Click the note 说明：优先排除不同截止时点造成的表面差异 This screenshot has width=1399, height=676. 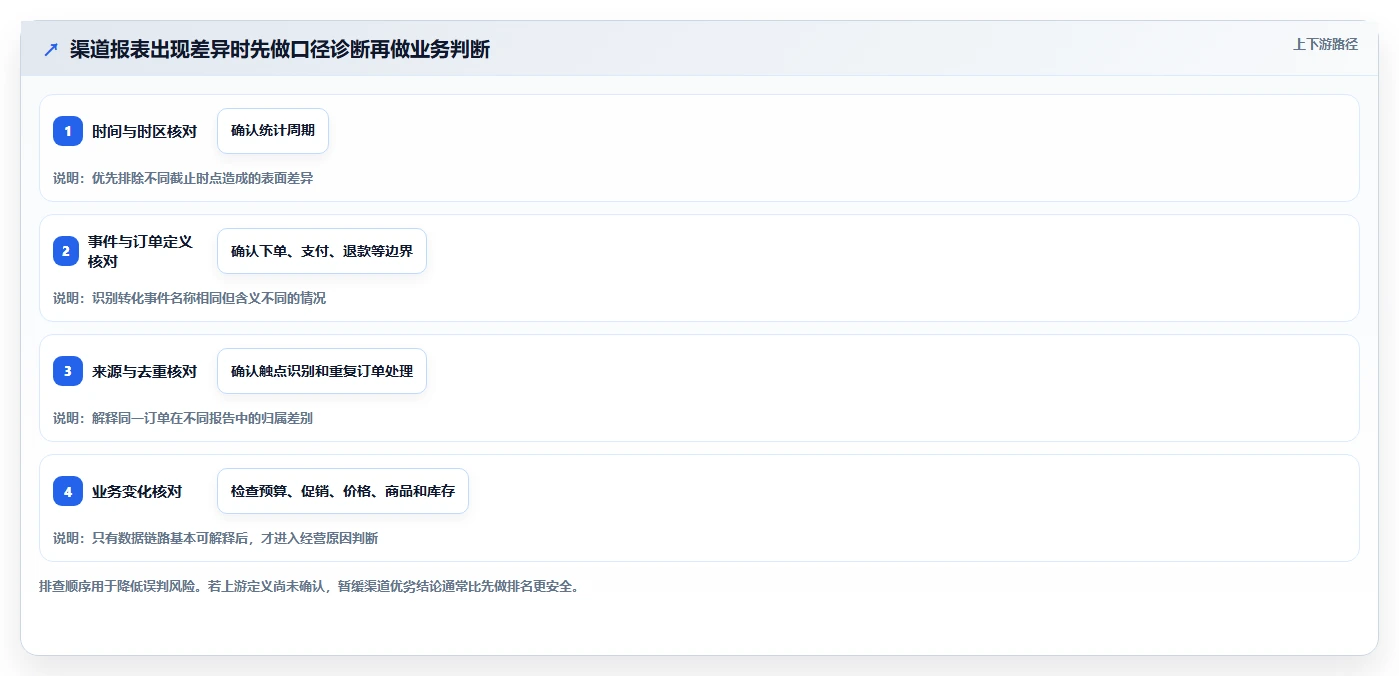(x=184, y=178)
